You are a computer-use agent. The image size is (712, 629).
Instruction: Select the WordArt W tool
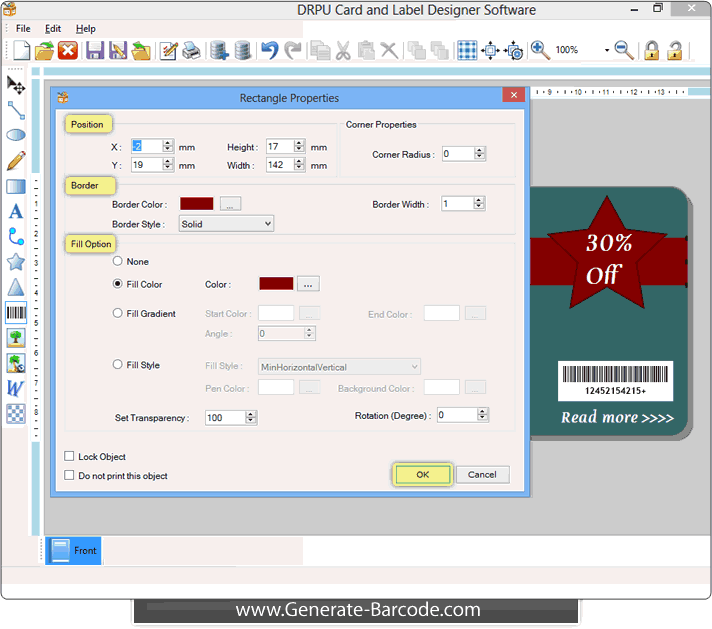16,388
